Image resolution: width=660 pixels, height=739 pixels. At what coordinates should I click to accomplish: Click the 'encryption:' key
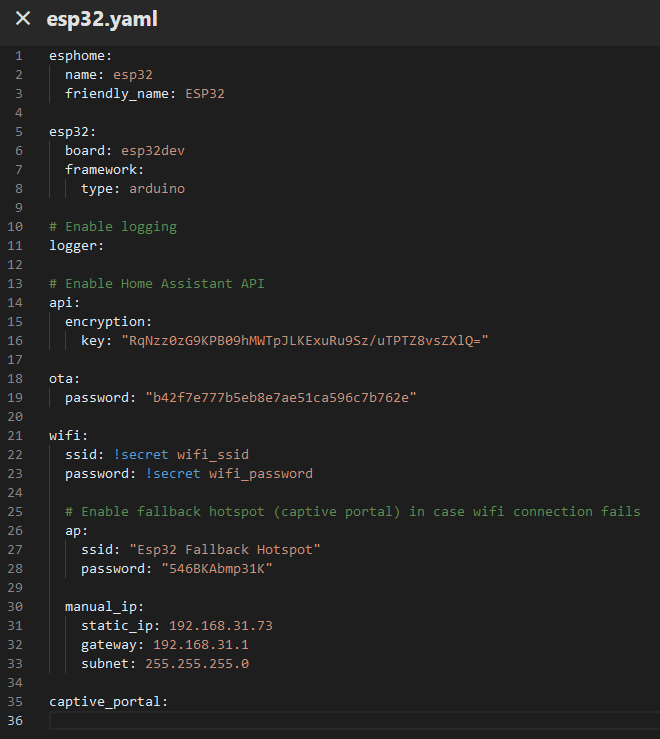[108, 322]
